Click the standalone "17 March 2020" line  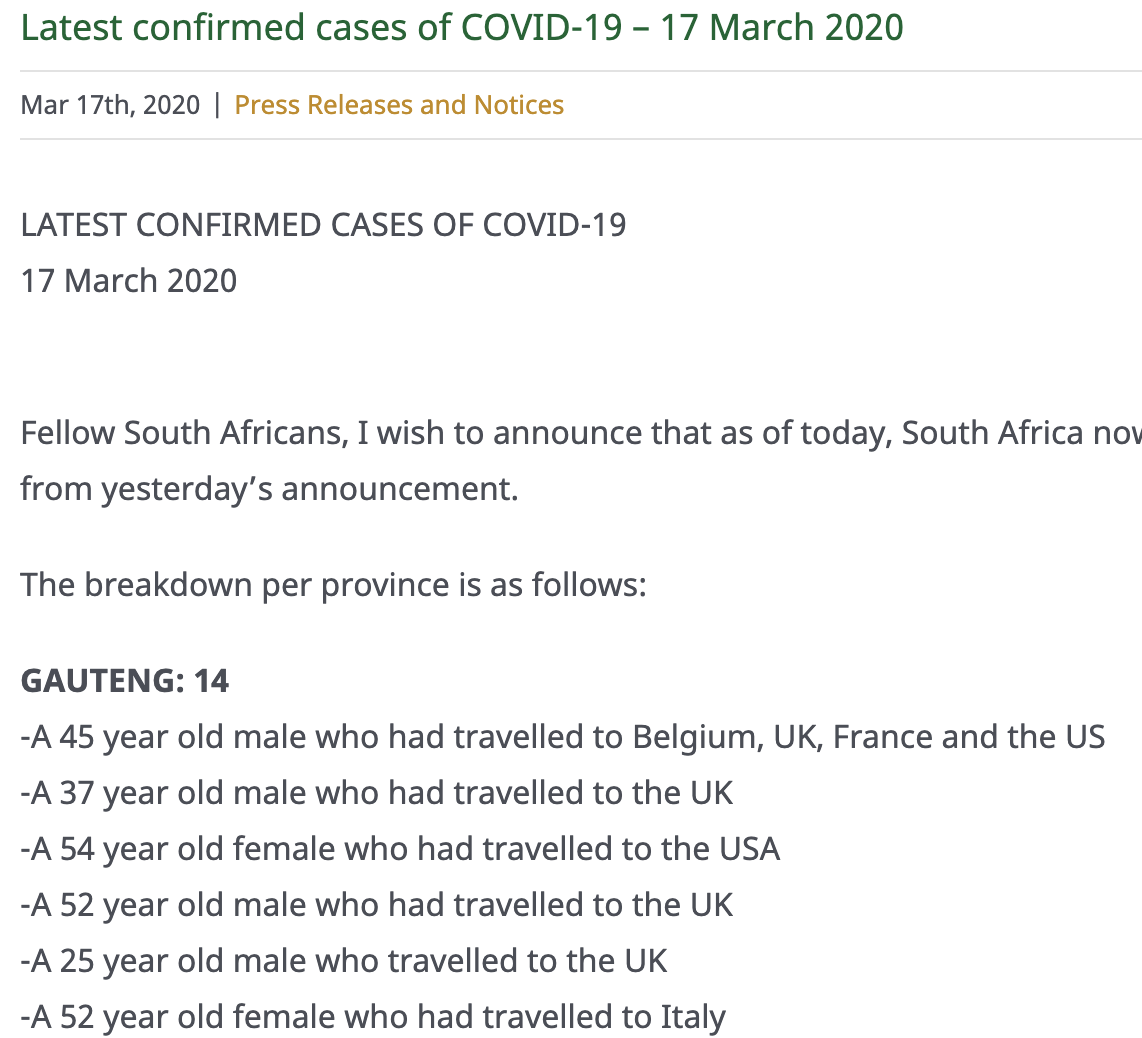pyautogui.click(x=129, y=281)
